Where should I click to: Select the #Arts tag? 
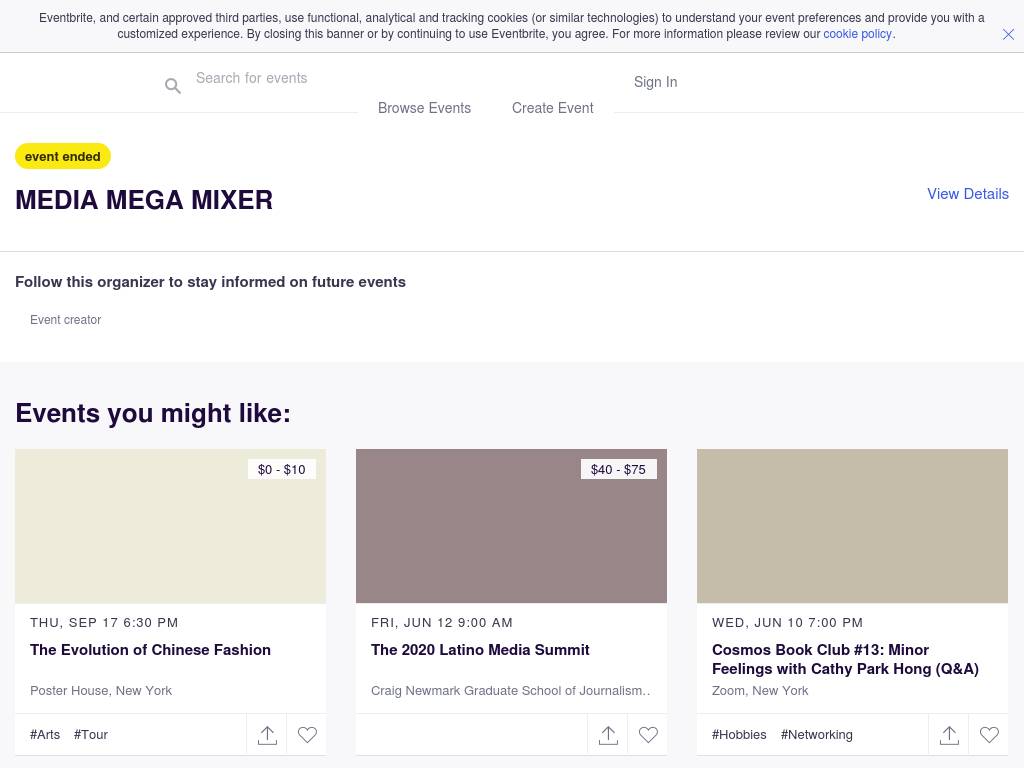(x=45, y=734)
